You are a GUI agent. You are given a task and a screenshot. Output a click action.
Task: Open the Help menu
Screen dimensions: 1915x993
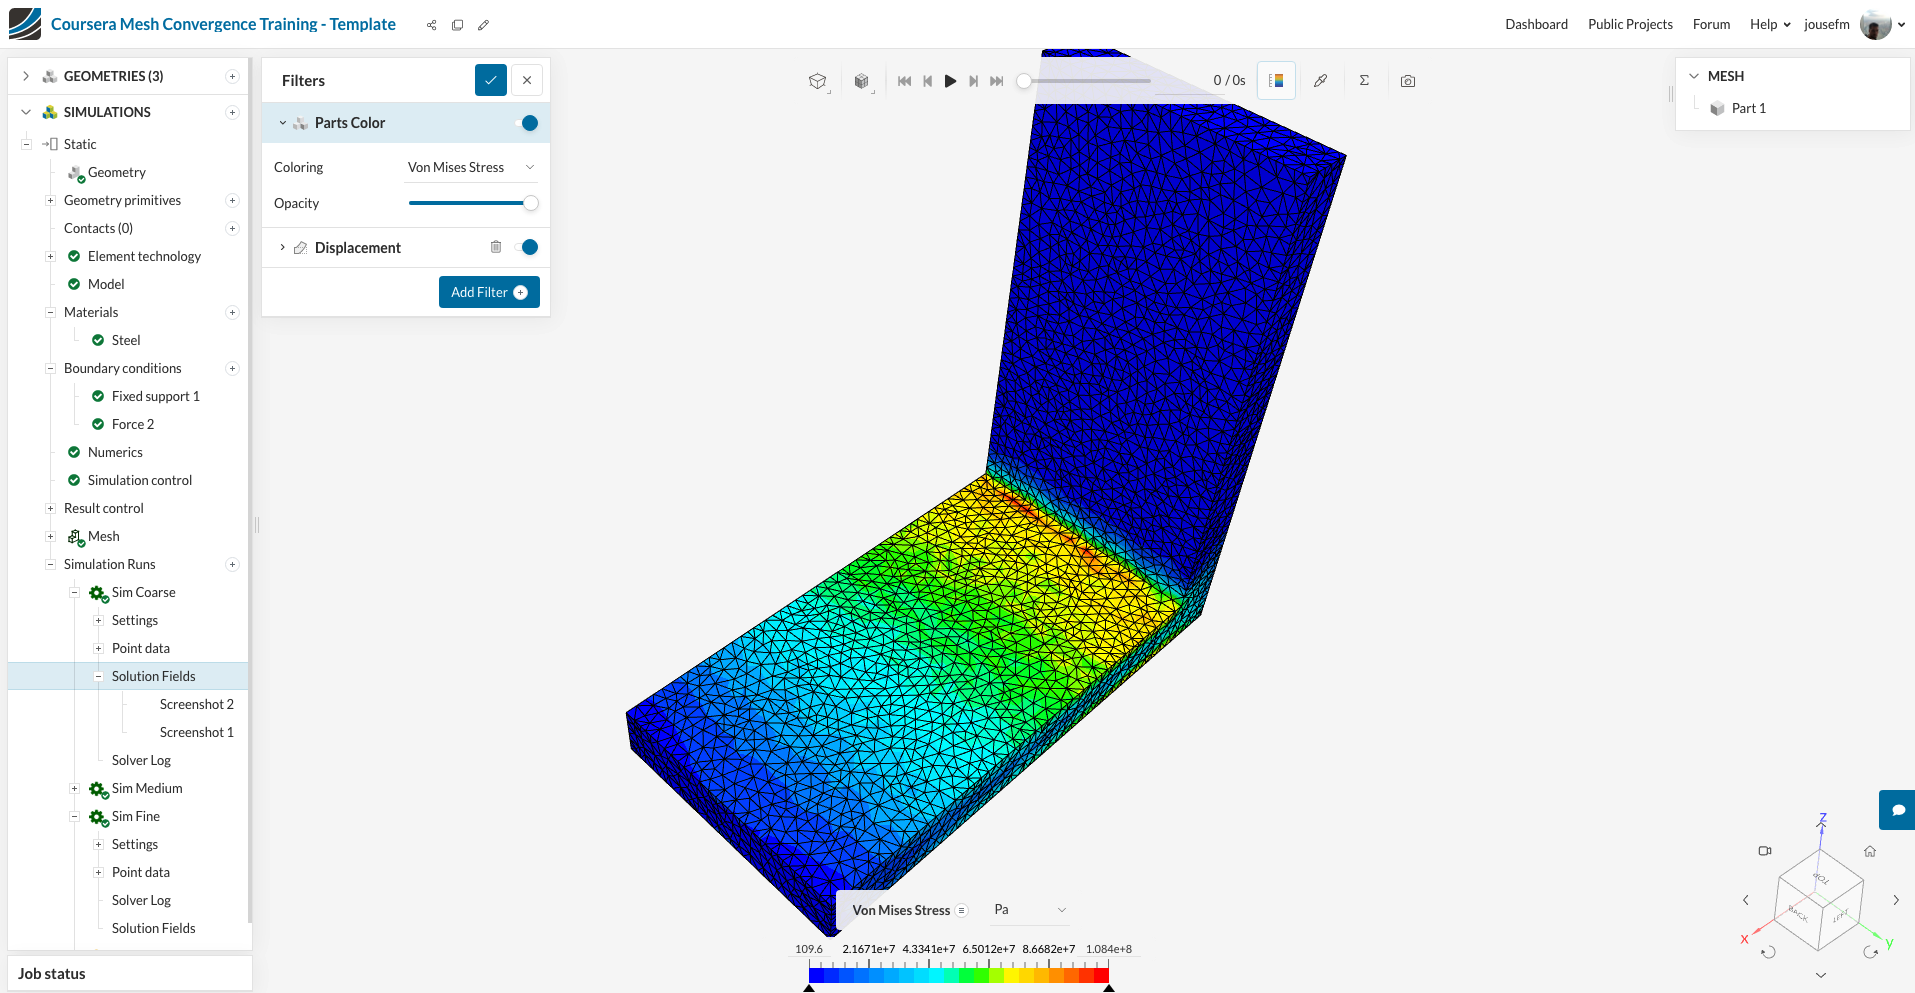pyautogui.click(x=1770, y=25)
